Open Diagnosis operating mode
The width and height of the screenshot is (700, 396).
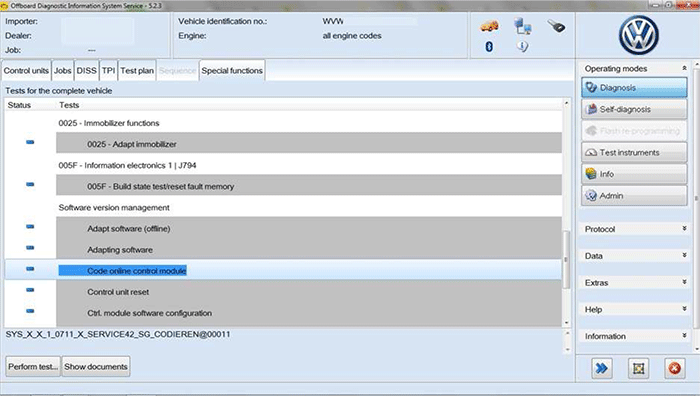(634, 88)
